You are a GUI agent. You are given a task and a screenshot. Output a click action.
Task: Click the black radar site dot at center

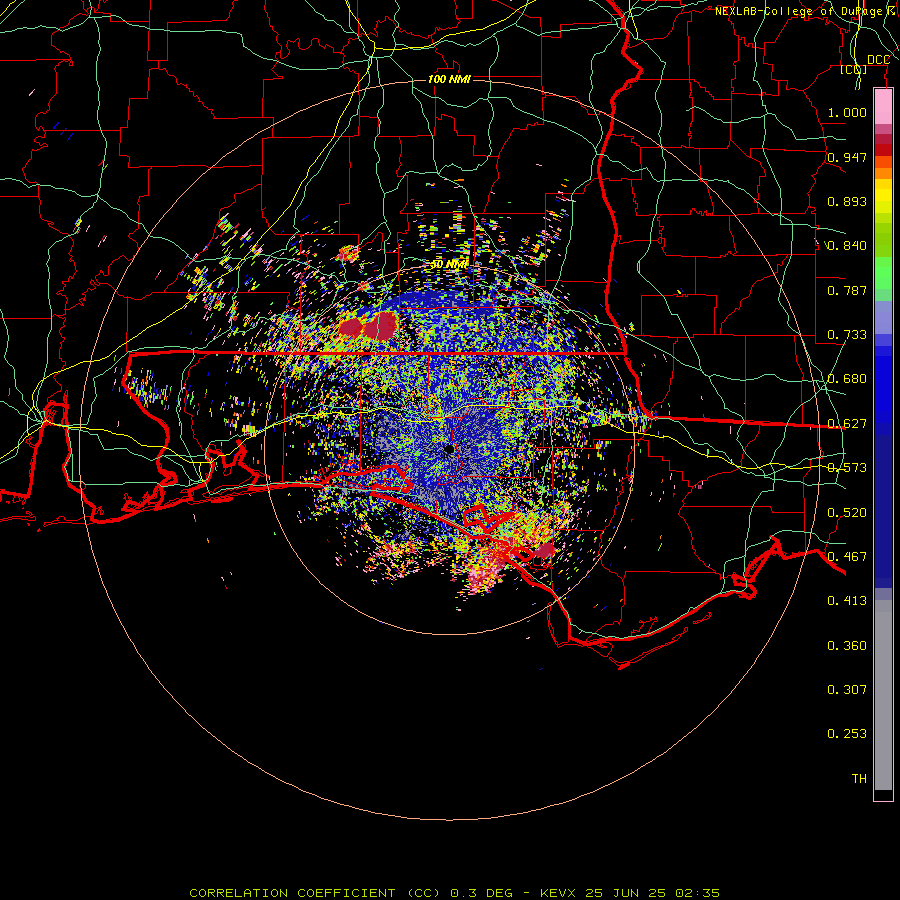[449, 449]
